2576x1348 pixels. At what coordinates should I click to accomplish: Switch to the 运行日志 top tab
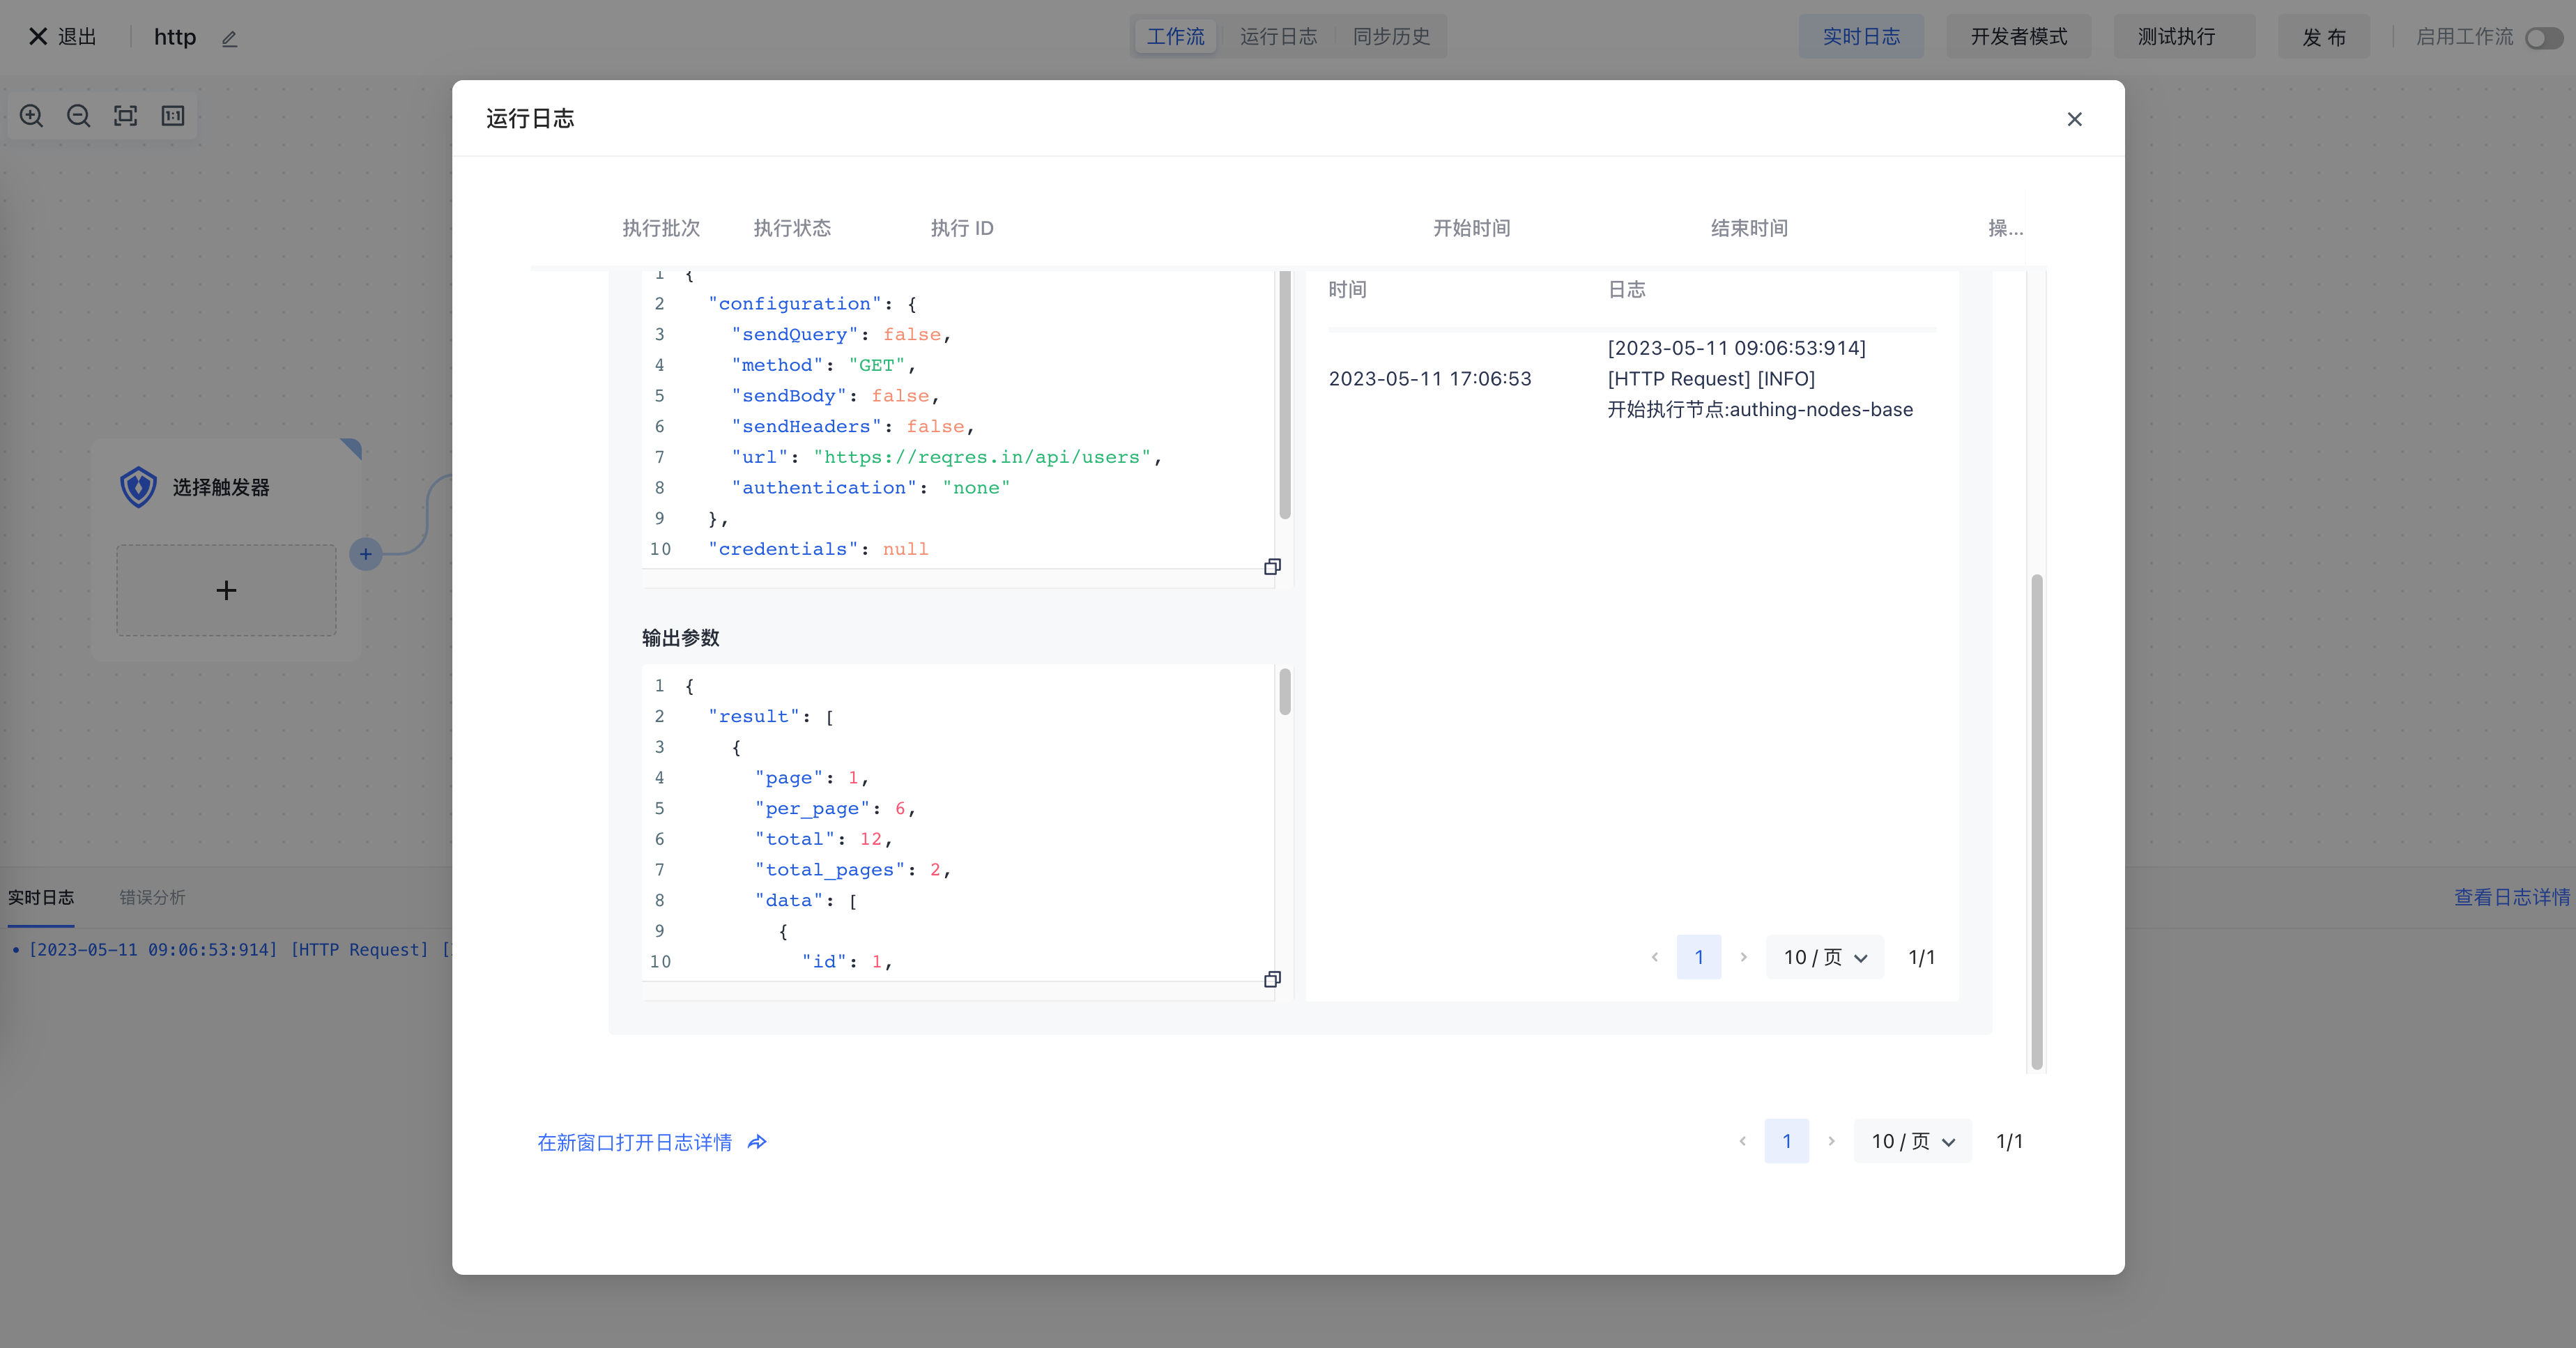coord(1278,37)
